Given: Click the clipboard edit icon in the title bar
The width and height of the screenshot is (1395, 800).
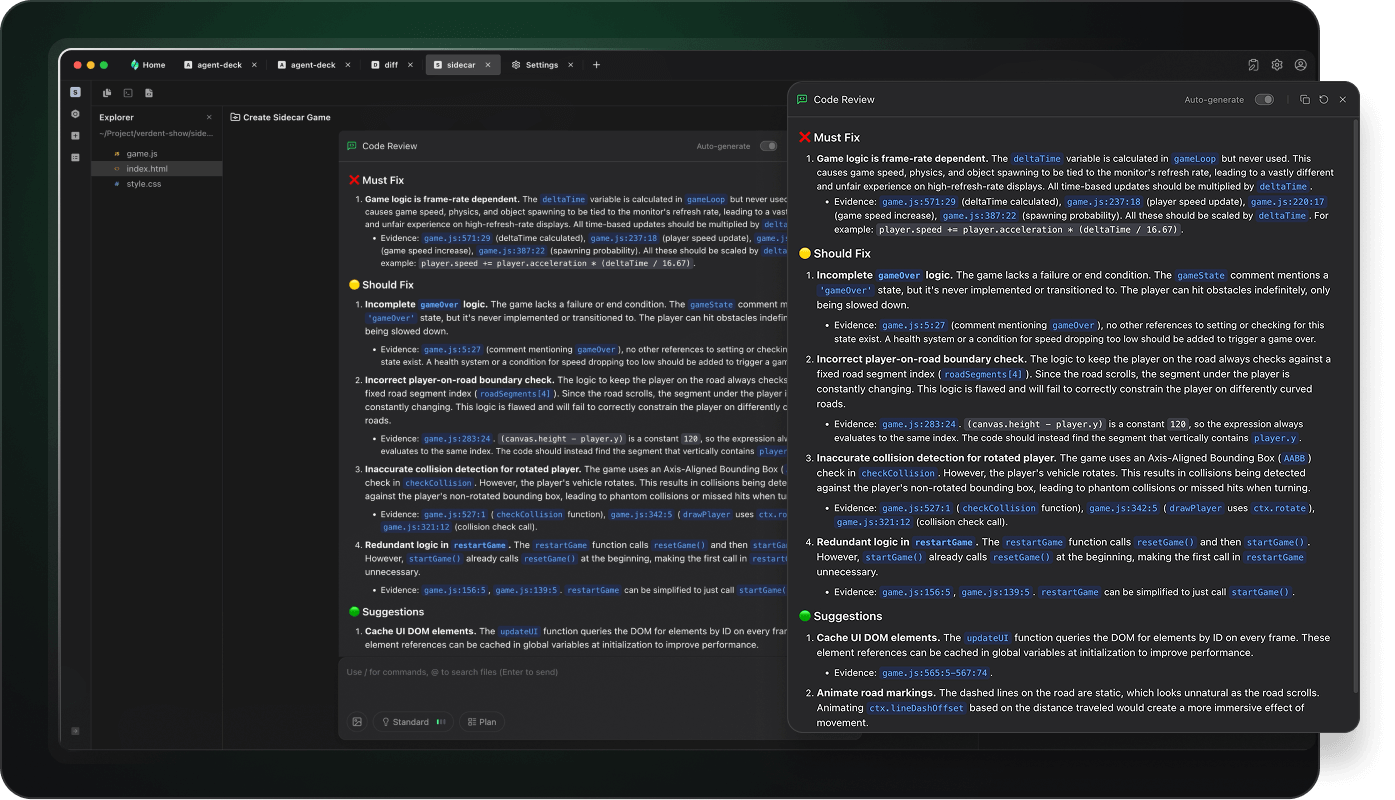Looking at the screenshot, I should (x=1253, y=65).
